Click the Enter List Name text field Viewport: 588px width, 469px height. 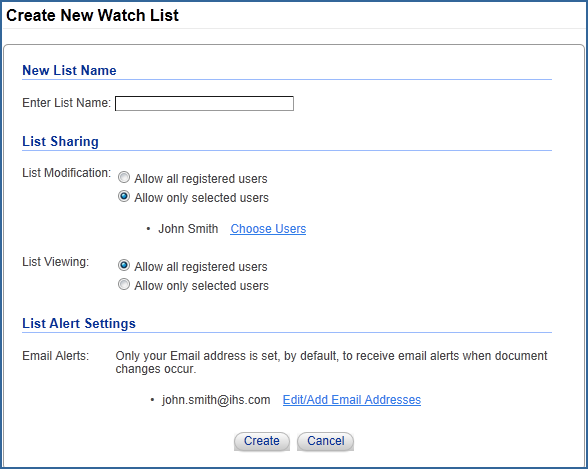[204, 103]
